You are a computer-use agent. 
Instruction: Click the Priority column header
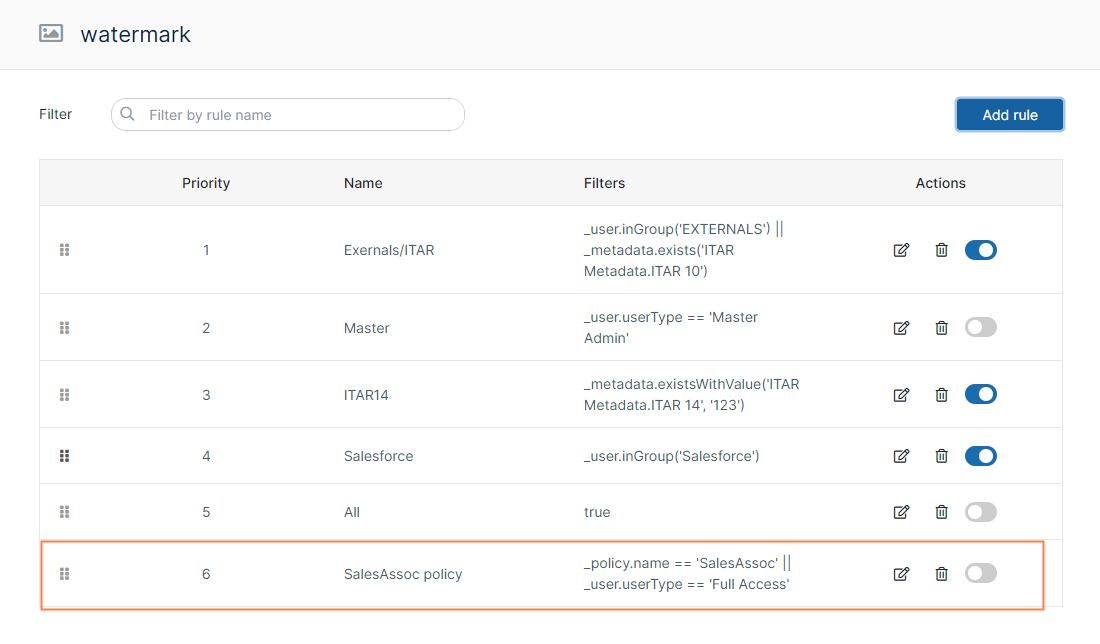point(206,183)
